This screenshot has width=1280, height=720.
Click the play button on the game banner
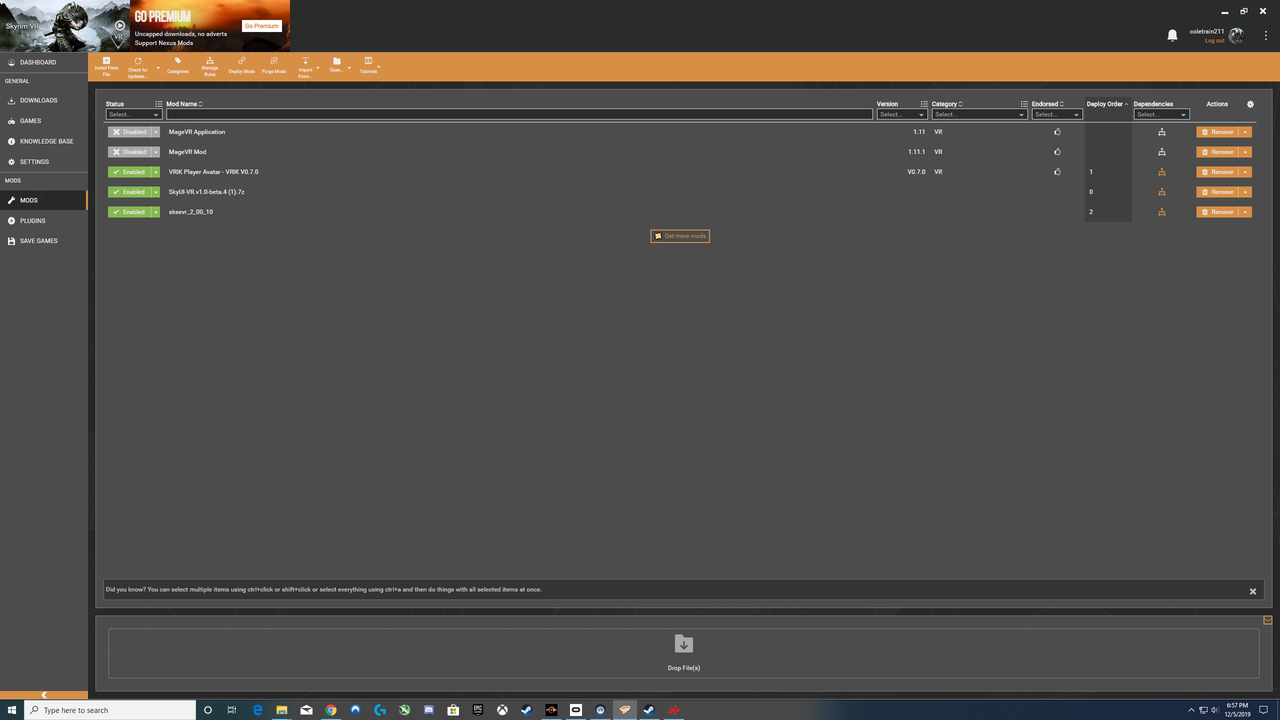[120, 26]
